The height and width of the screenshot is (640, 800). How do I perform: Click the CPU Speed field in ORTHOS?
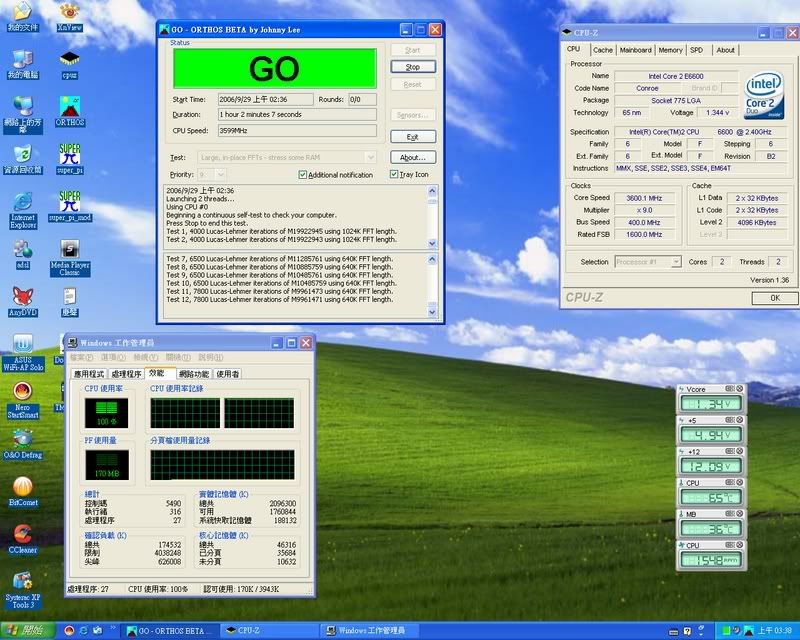click(297, 131)
